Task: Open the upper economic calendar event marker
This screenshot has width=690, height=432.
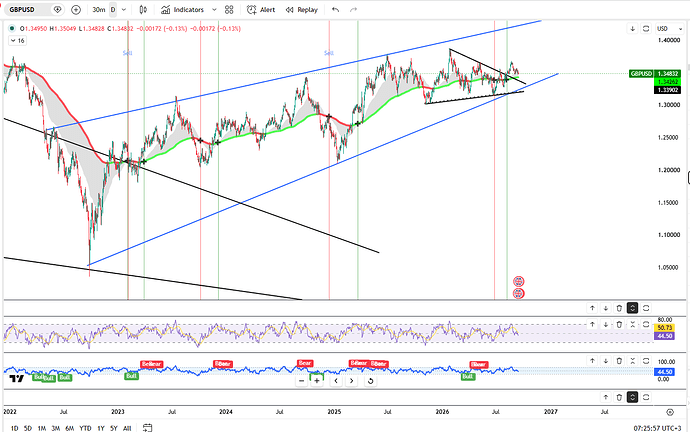Action: [519, 281]
